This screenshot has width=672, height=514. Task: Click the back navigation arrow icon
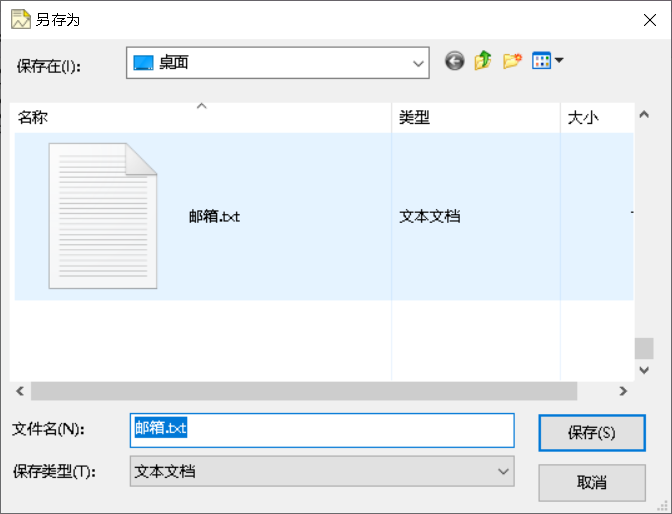[455, 61]
